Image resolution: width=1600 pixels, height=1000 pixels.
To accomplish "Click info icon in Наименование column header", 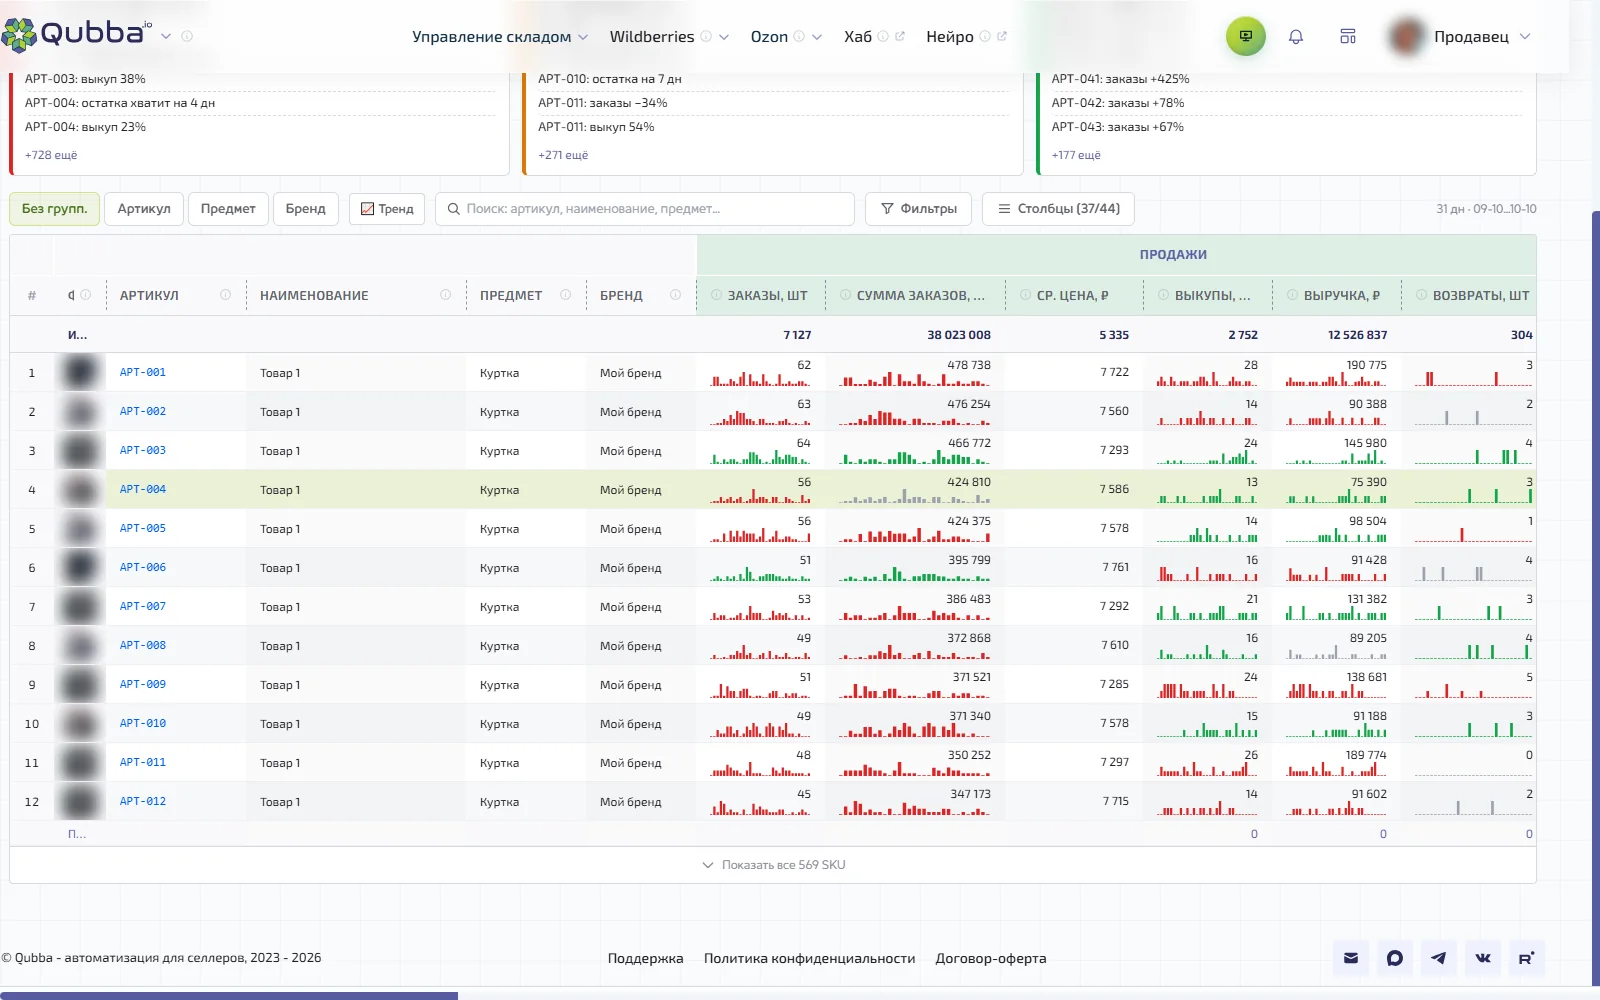I will tap(445, 295).
